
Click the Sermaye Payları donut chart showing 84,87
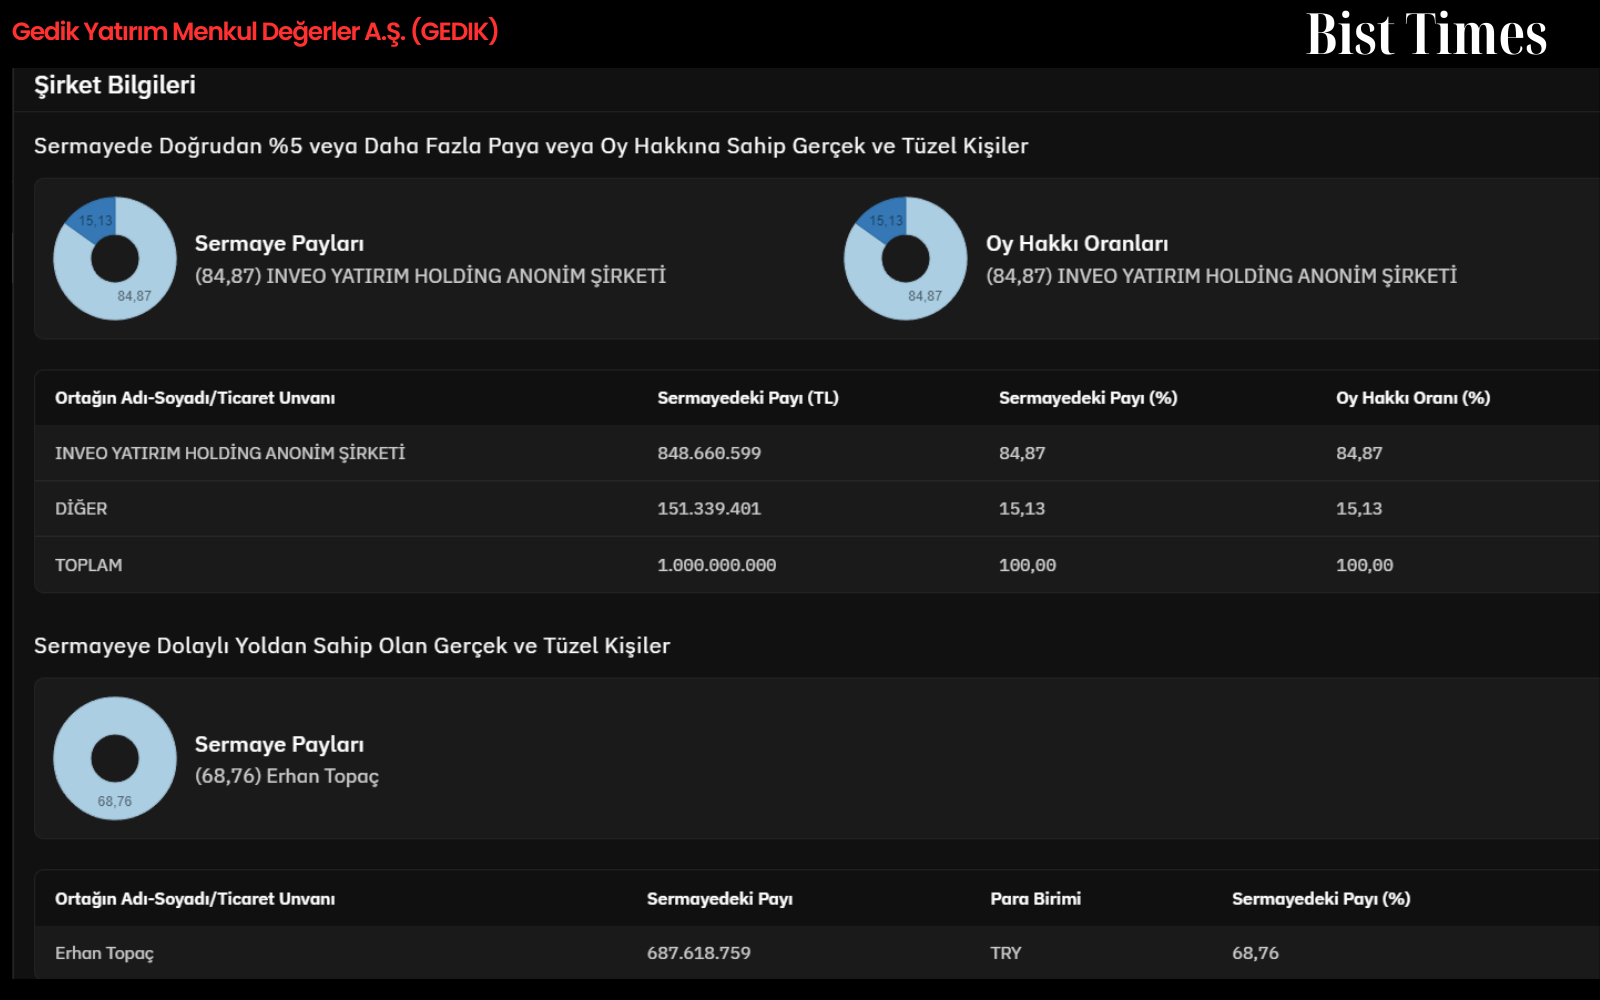[x=115, y=258]
